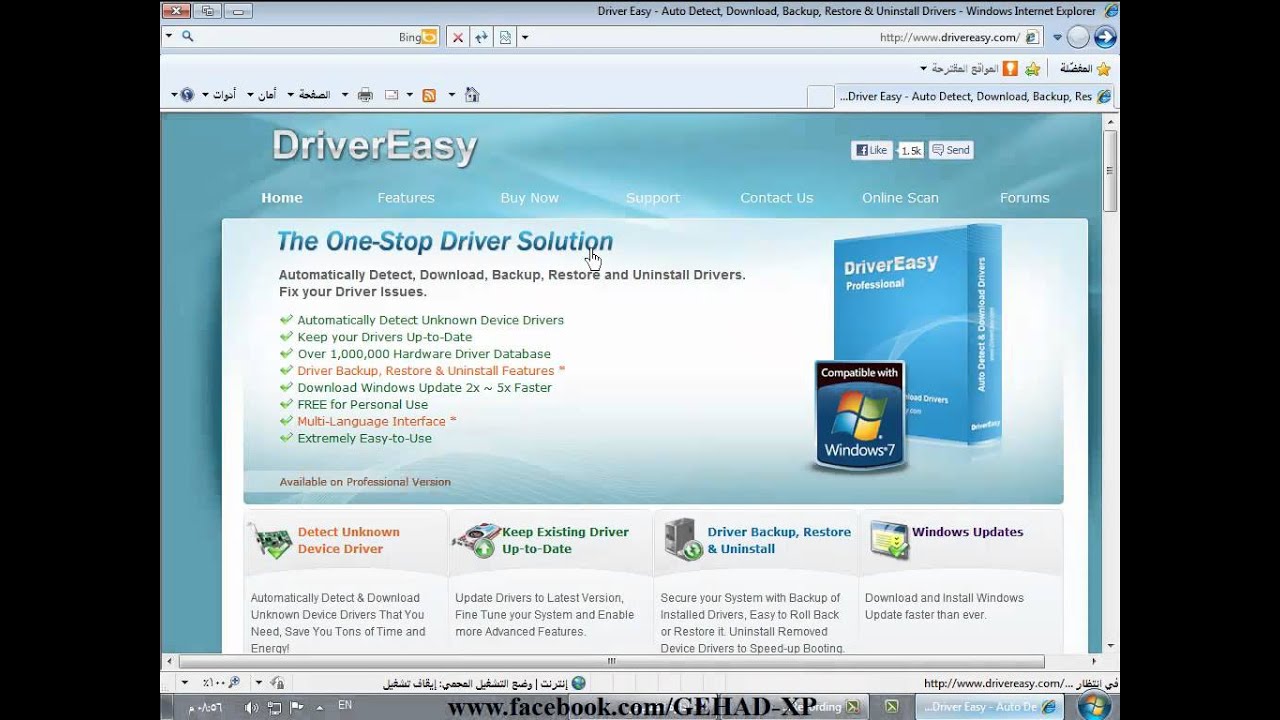Open the Buy Now nav link
1280x720 pixels.
[530, 198]
